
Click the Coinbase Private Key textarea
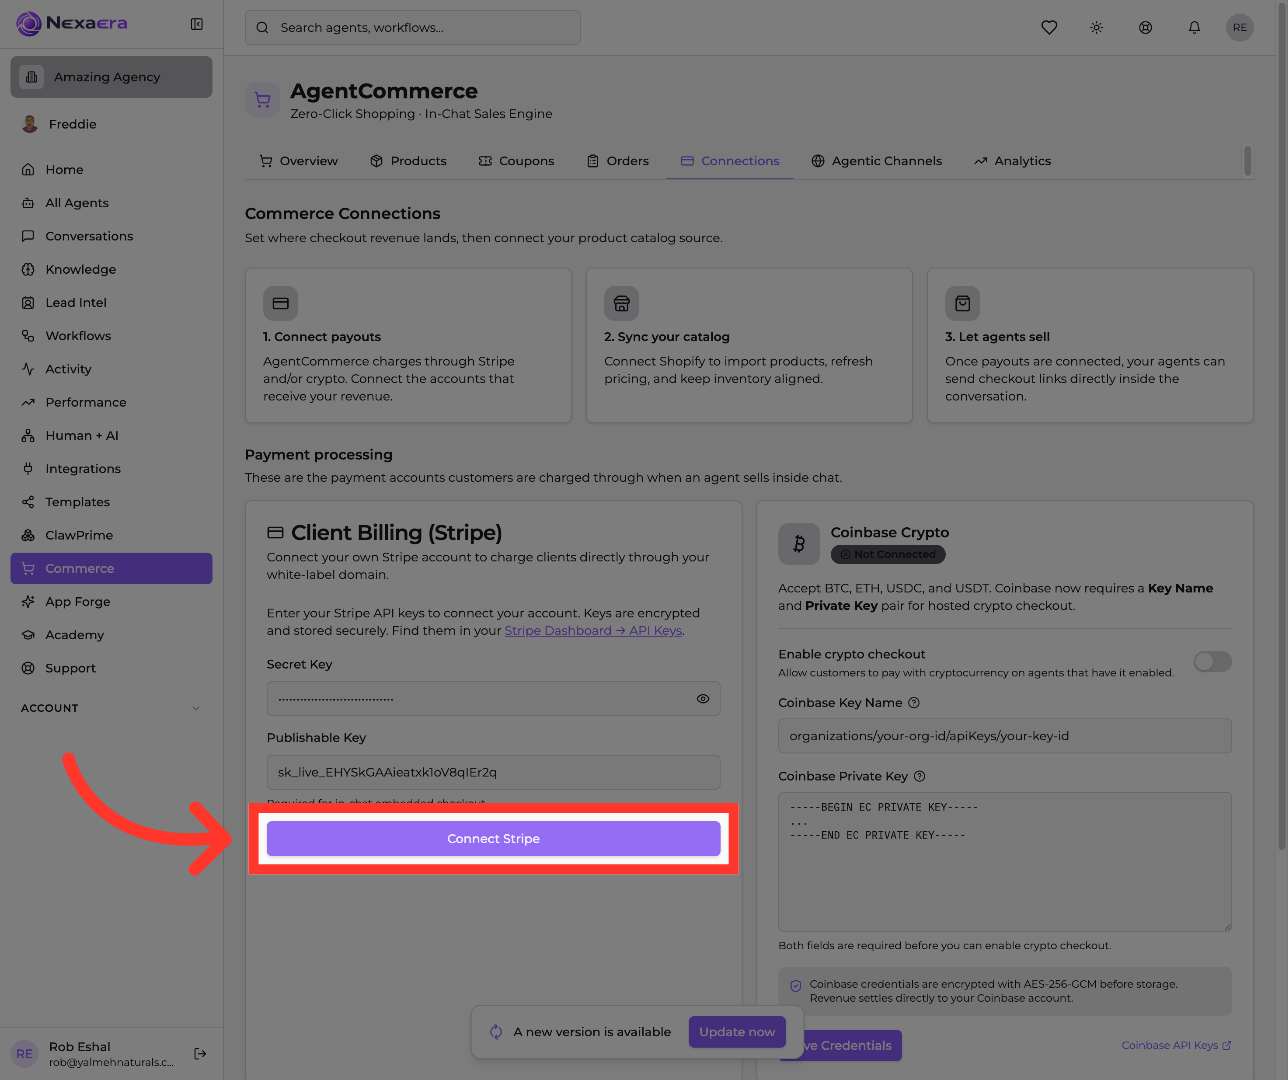click(x=1005, y=862)
